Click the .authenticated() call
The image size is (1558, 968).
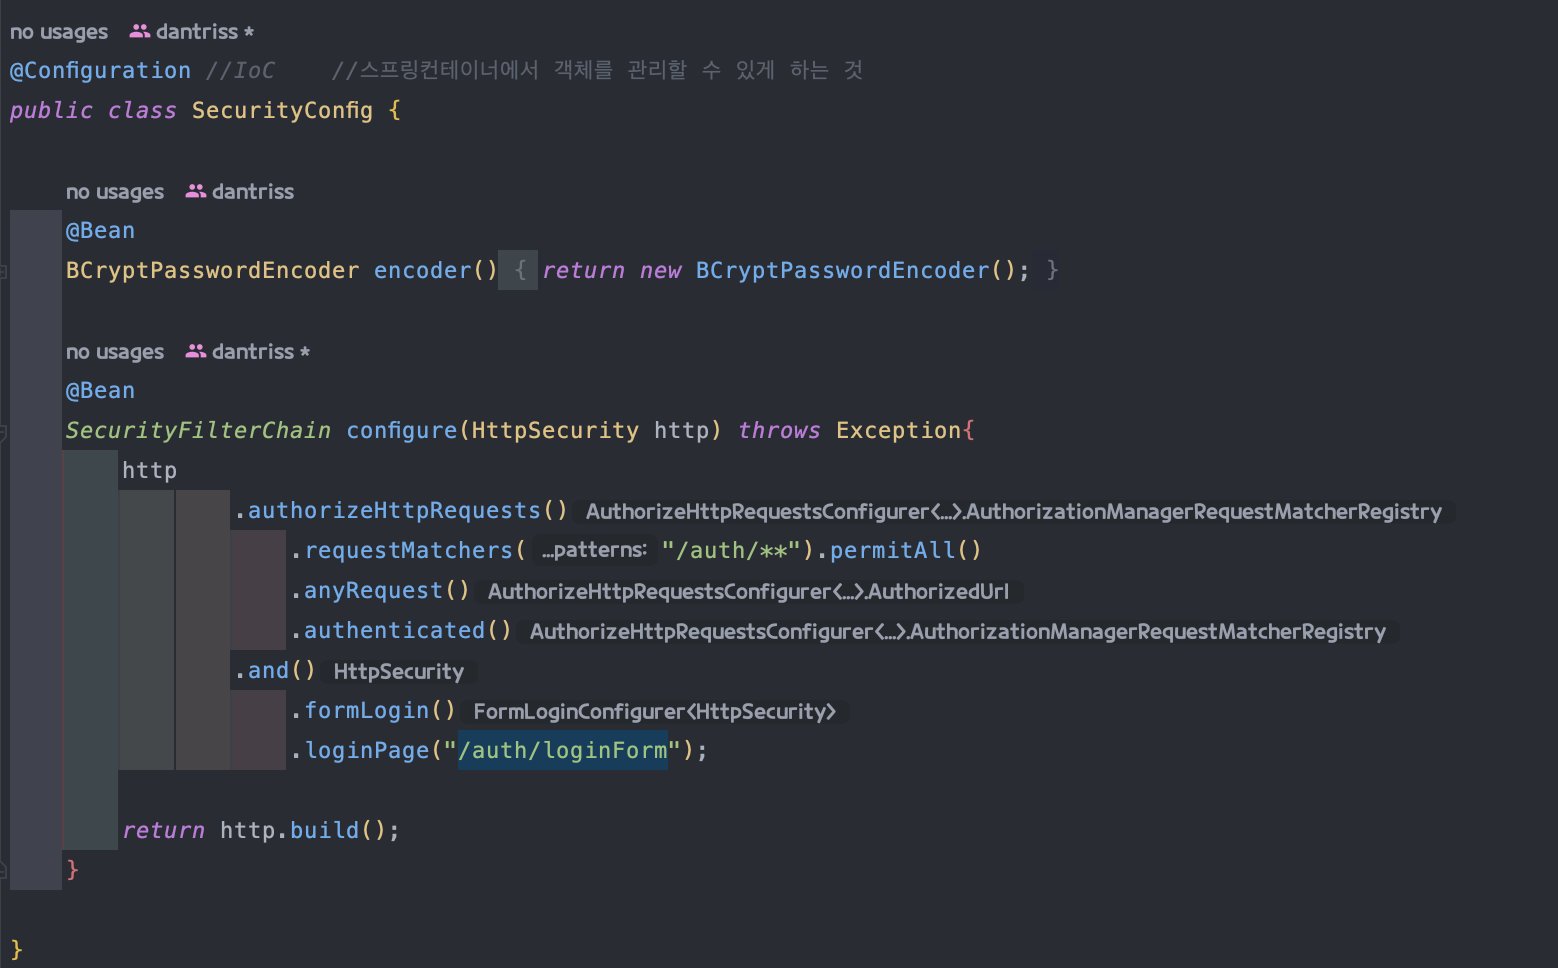click(401, 631)
